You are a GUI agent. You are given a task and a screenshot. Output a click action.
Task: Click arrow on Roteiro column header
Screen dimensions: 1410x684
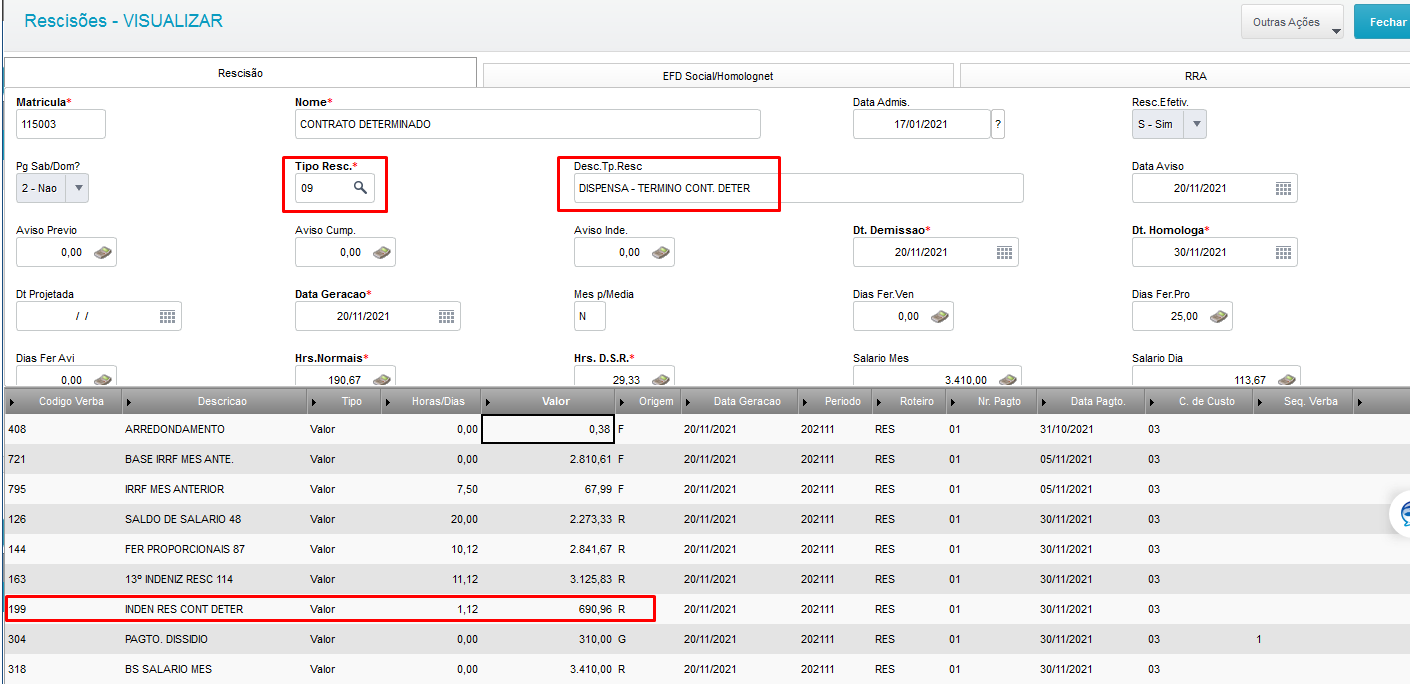(879, 401)
